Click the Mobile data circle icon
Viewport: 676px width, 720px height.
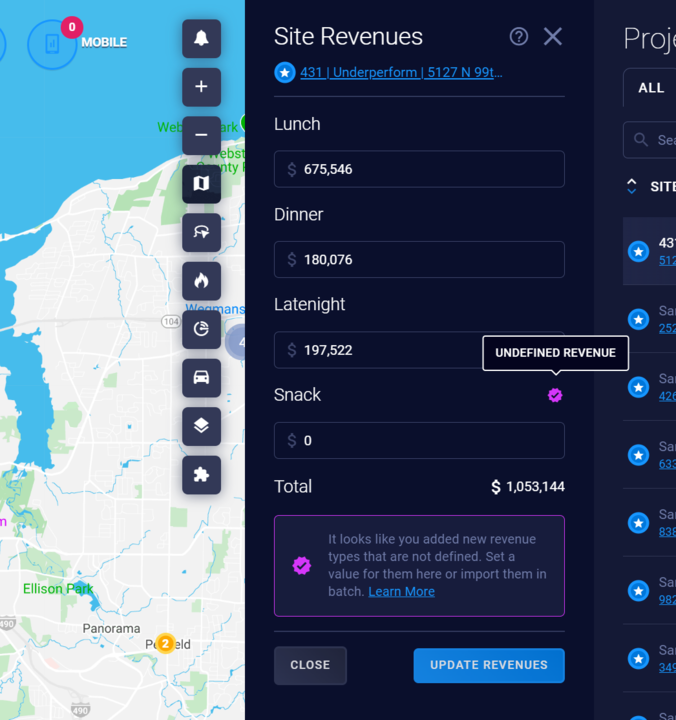52,44
